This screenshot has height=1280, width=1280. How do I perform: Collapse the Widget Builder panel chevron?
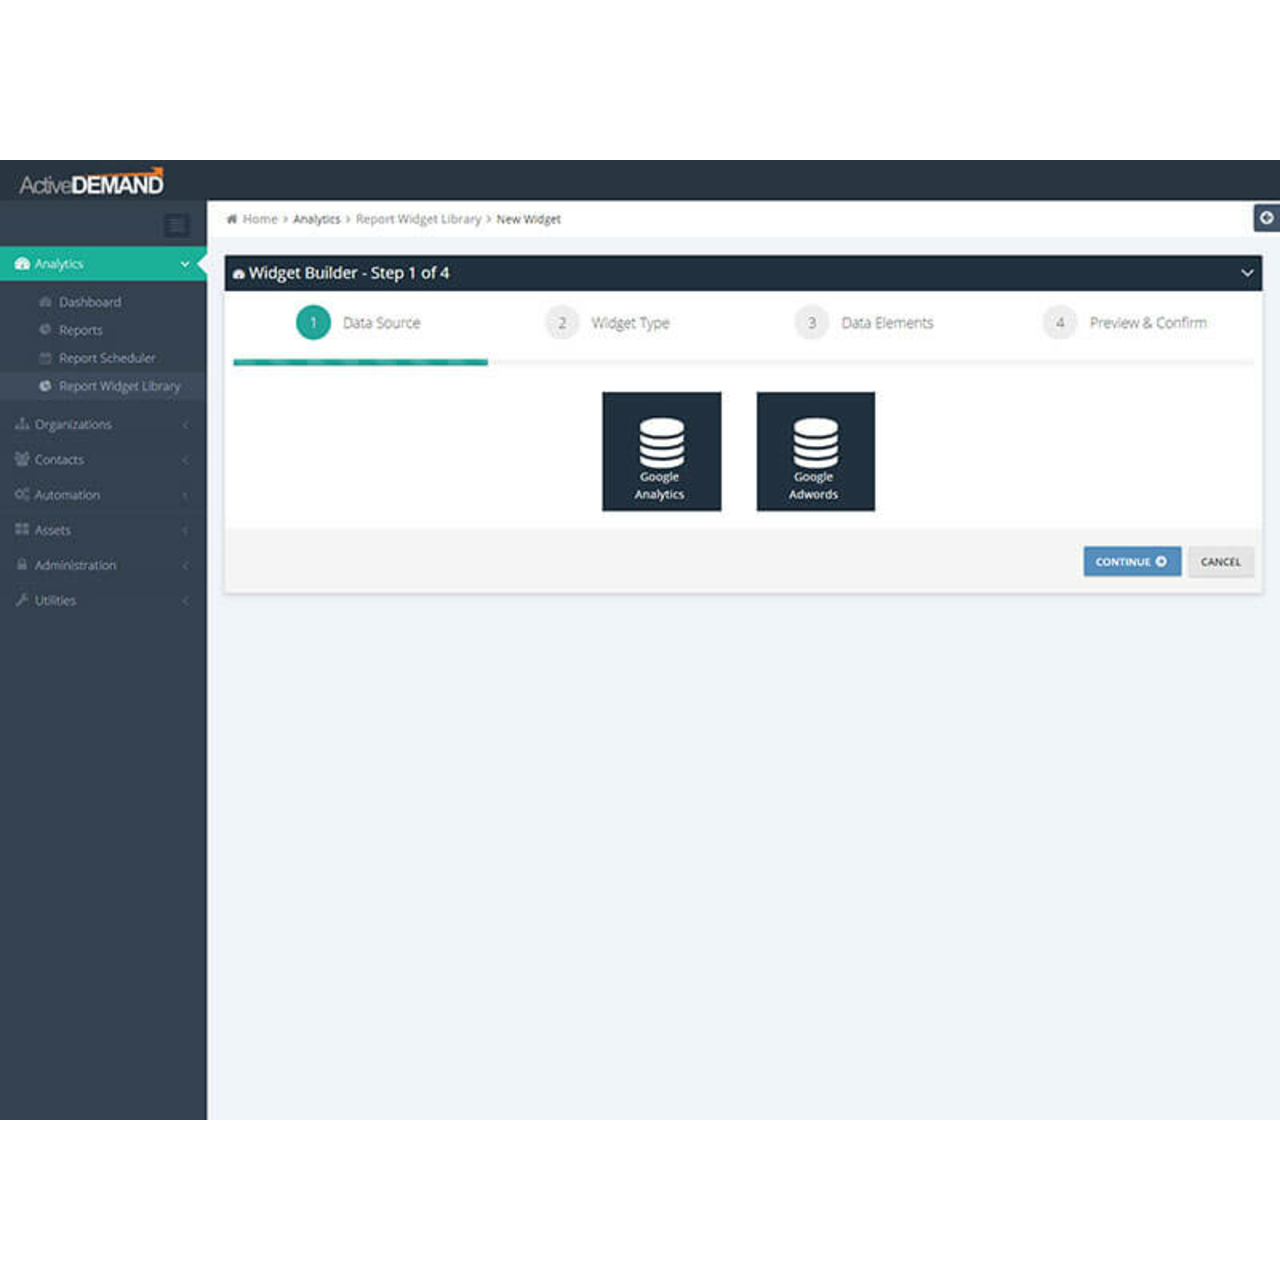click(1246, 272)
